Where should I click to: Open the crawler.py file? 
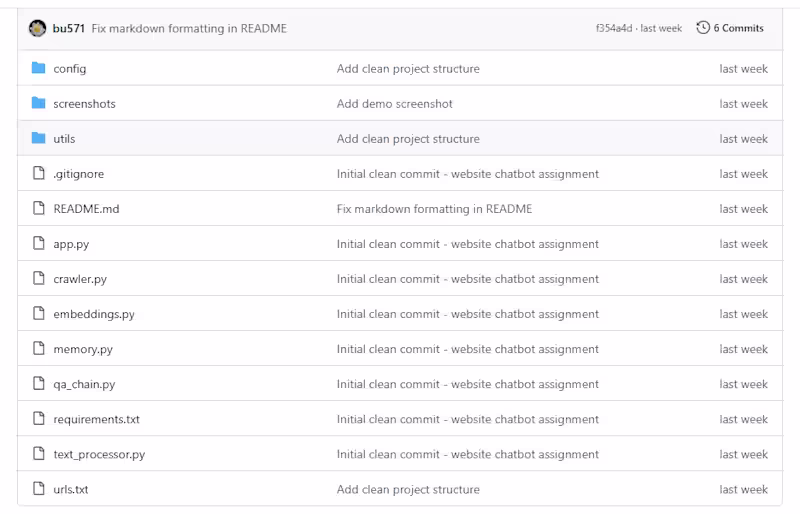pos(80,279)
